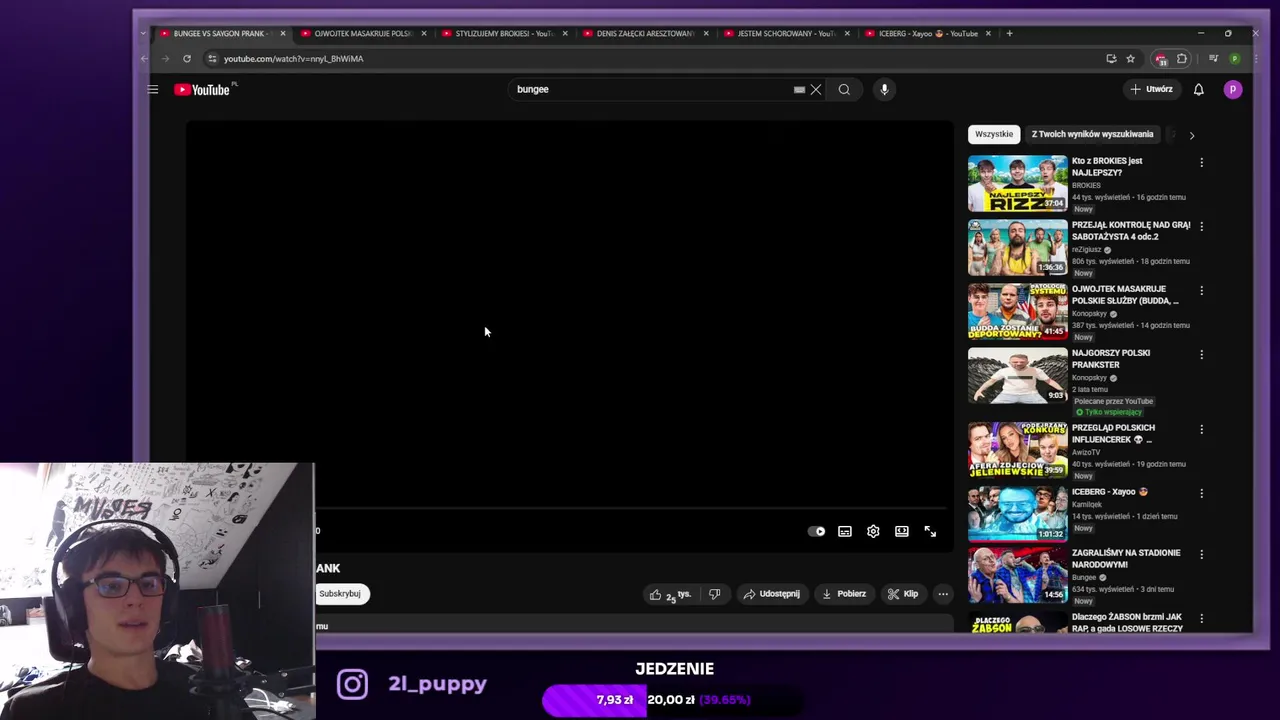Reload the page in the browser
The image size is (1280, 720).
pyautogui.click(x=187, y=58)
